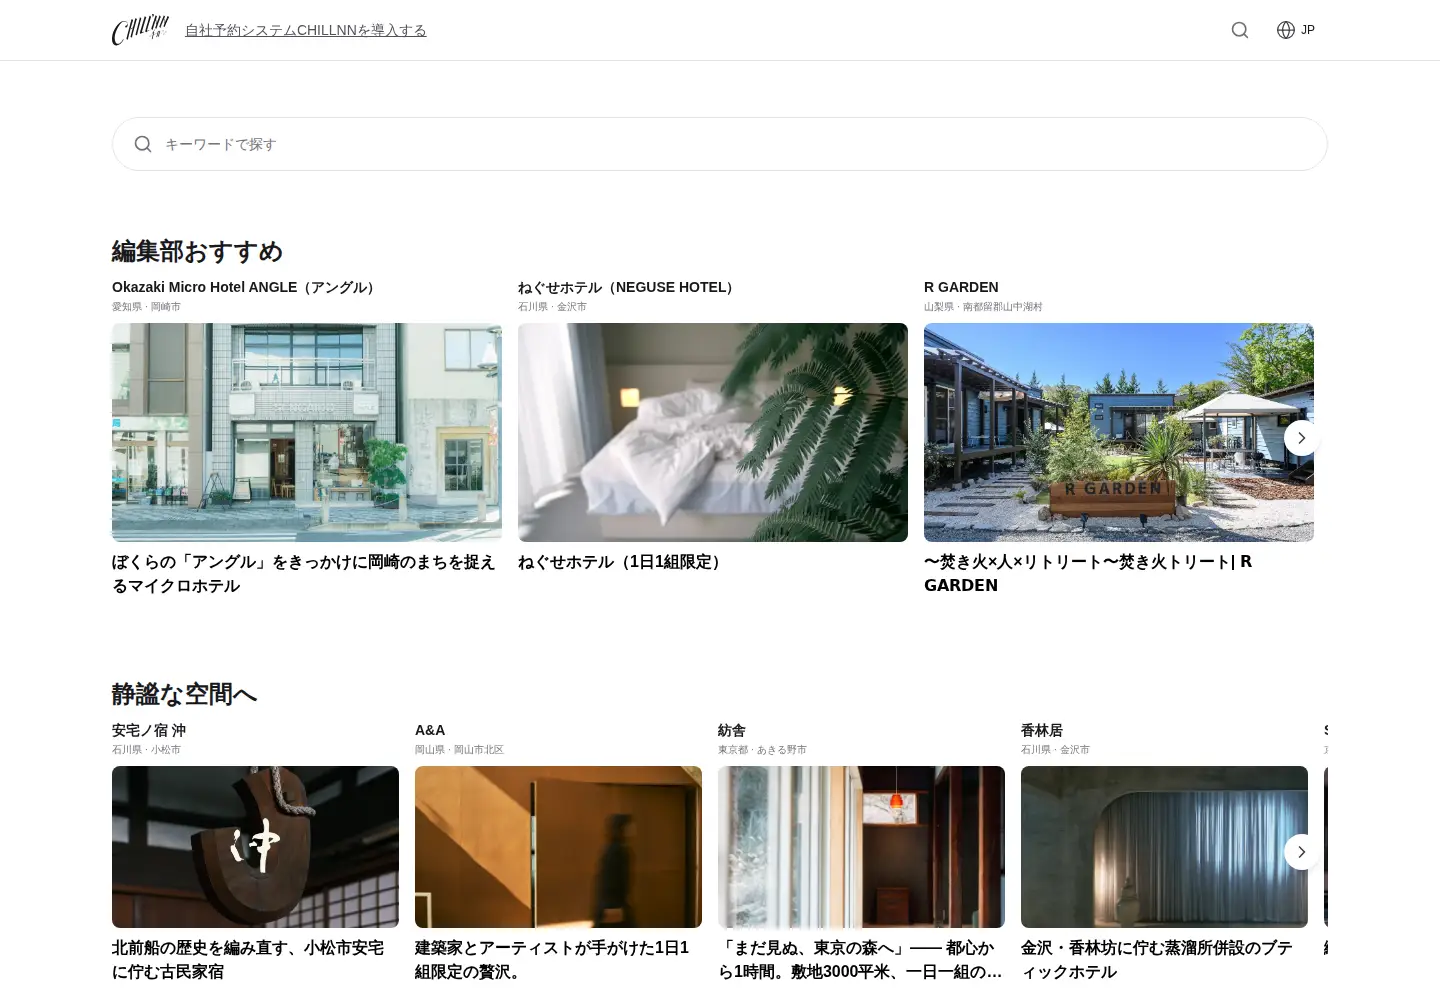Click the magnifier icon inside keyword search
This screenshot has width=1440, height=1000.
[x=143, y=144]
